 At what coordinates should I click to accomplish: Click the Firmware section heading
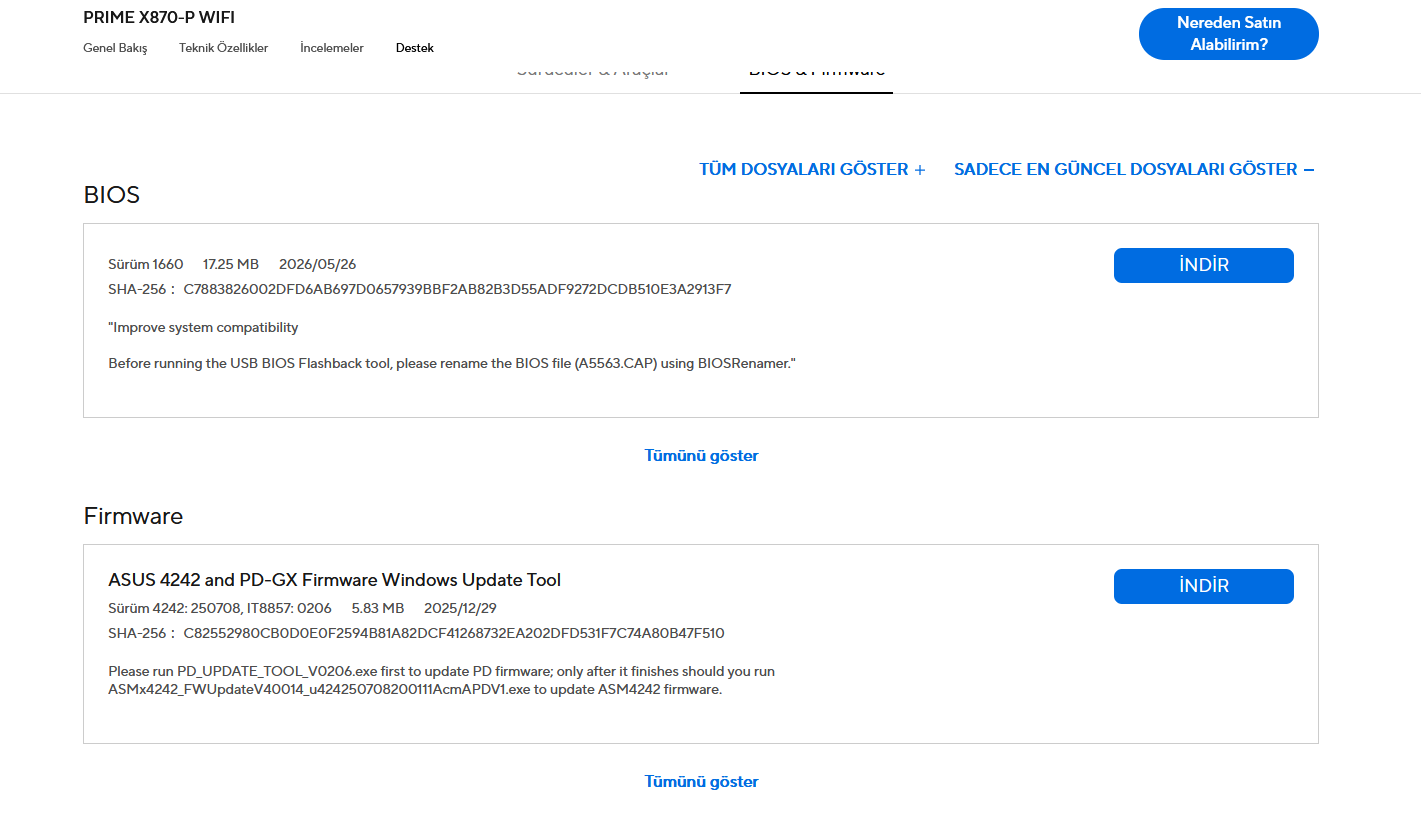point(133,516)
